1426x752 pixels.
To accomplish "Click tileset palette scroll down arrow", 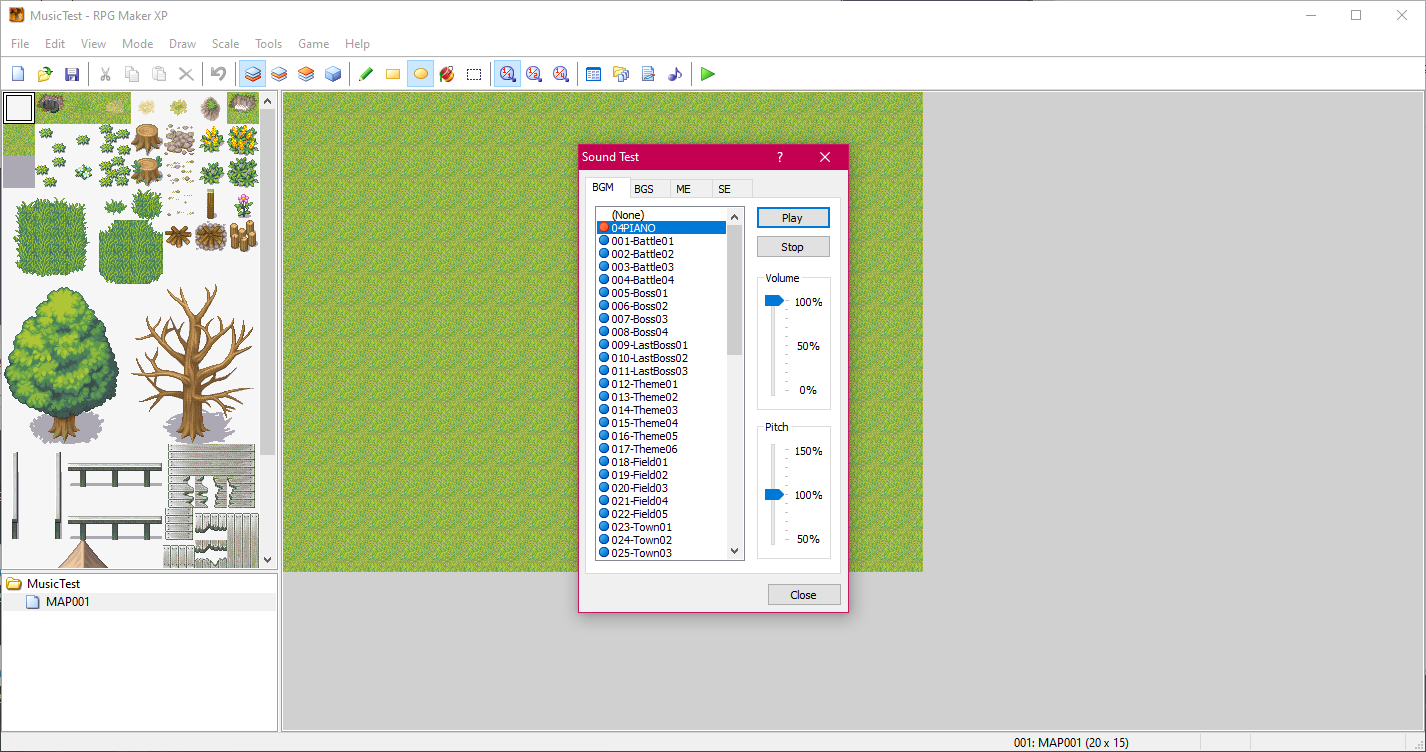I will pyautogui.click(x=267, y=560).
